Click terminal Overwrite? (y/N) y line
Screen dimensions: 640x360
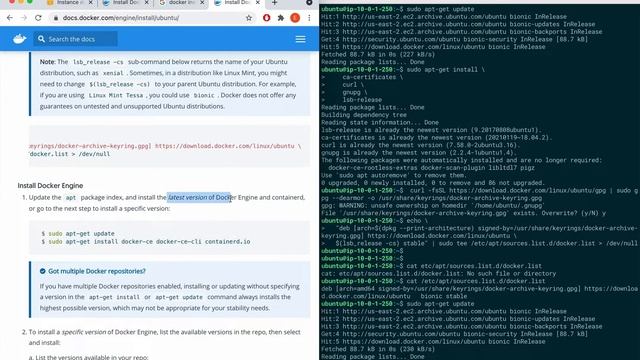click(464, 213)
